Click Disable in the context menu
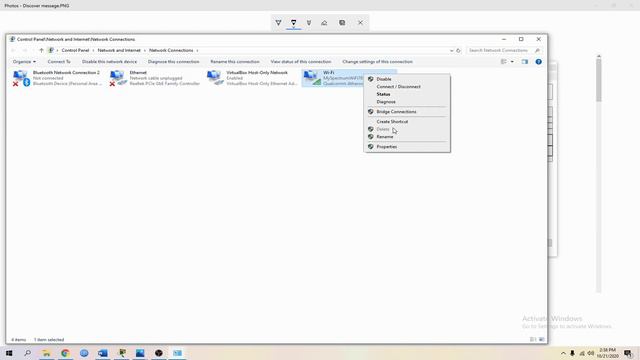This screenshot has width=640, height=360. pyautogui.click(x=384, y=79)
